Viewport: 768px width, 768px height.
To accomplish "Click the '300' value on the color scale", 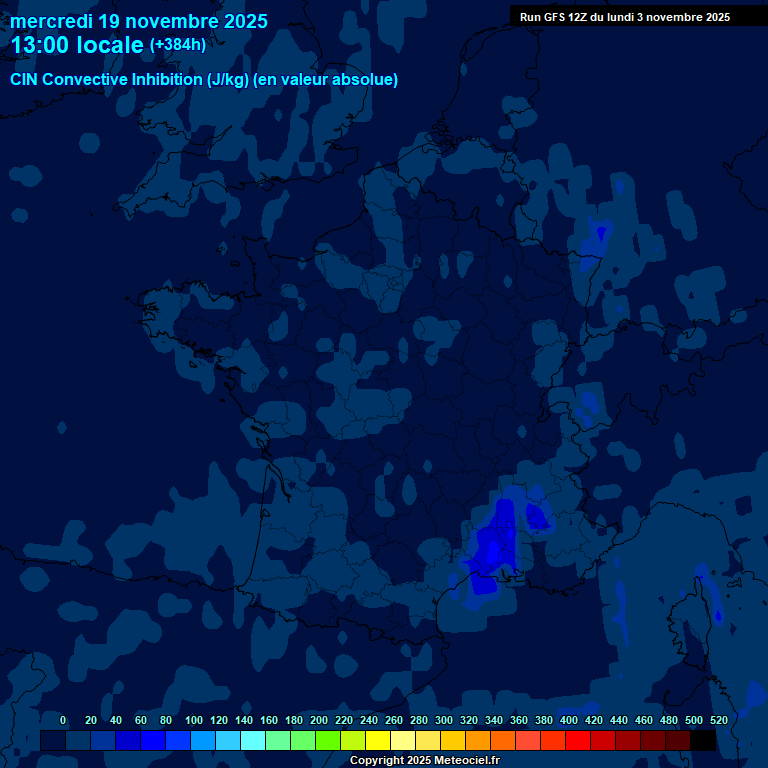I will pyautogui.click(x=443, y=720).
